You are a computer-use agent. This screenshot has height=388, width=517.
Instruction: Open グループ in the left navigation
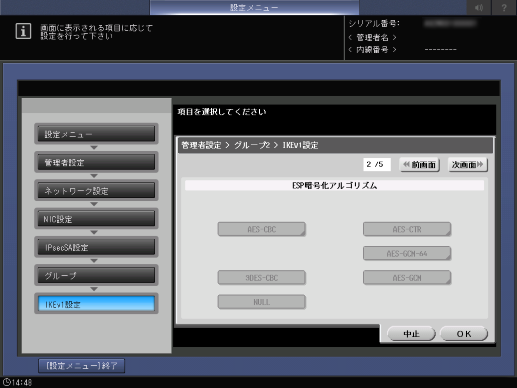click(96, 276)
